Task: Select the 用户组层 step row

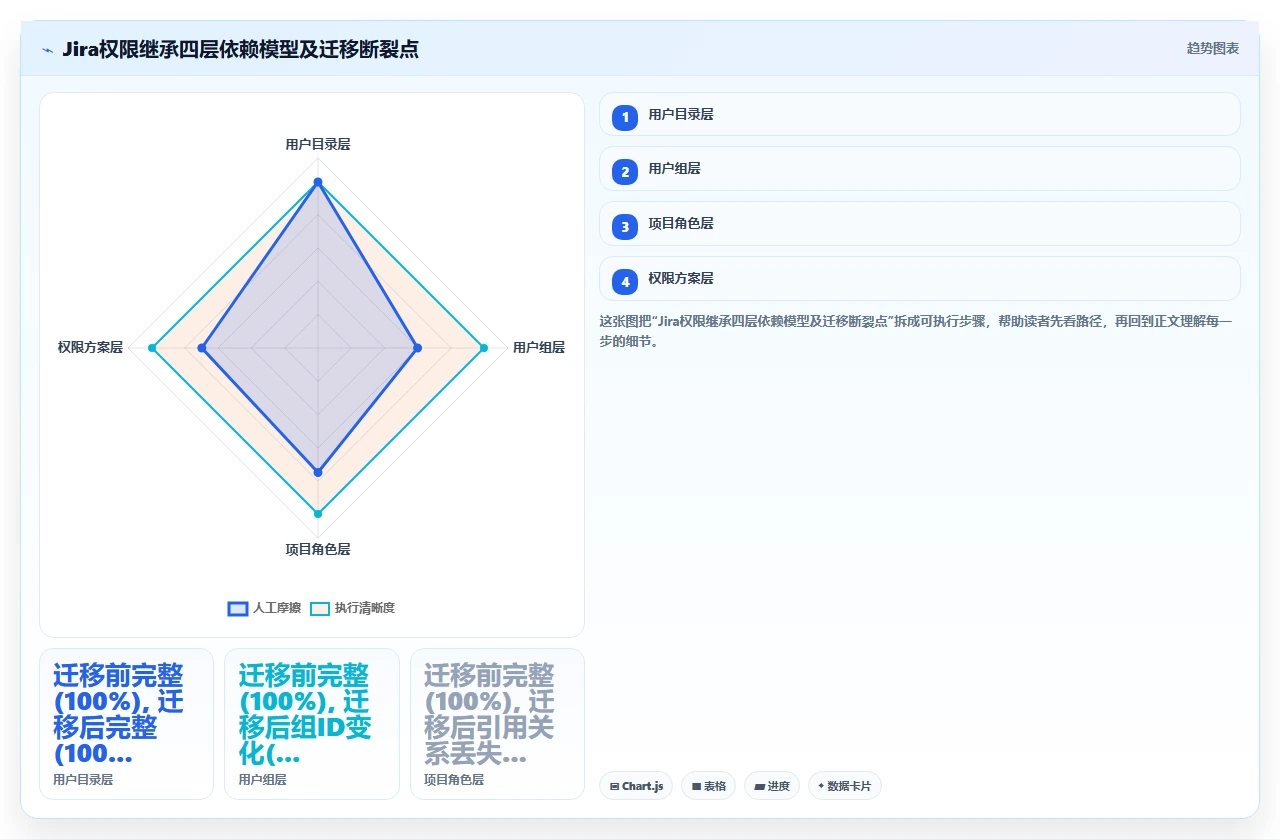Action: pos(919,168)
